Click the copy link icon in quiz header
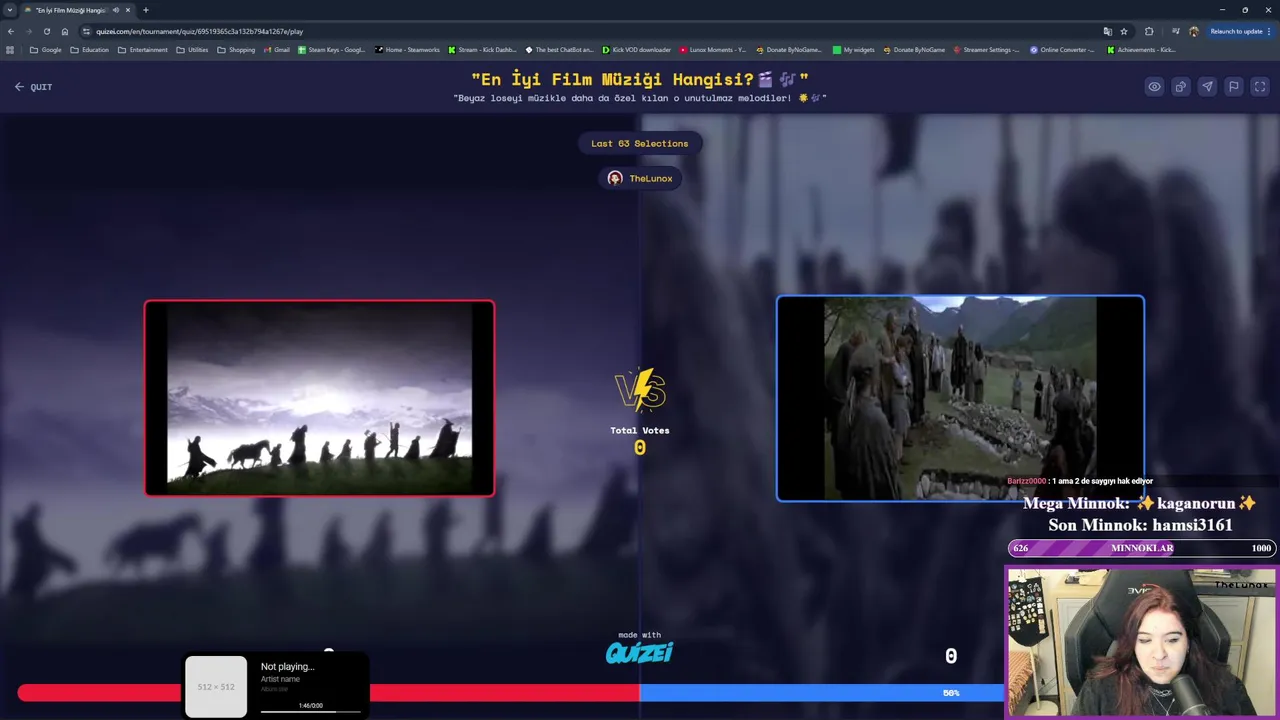The height and width of the screenshot is (720, 1280). point(1181,87)
